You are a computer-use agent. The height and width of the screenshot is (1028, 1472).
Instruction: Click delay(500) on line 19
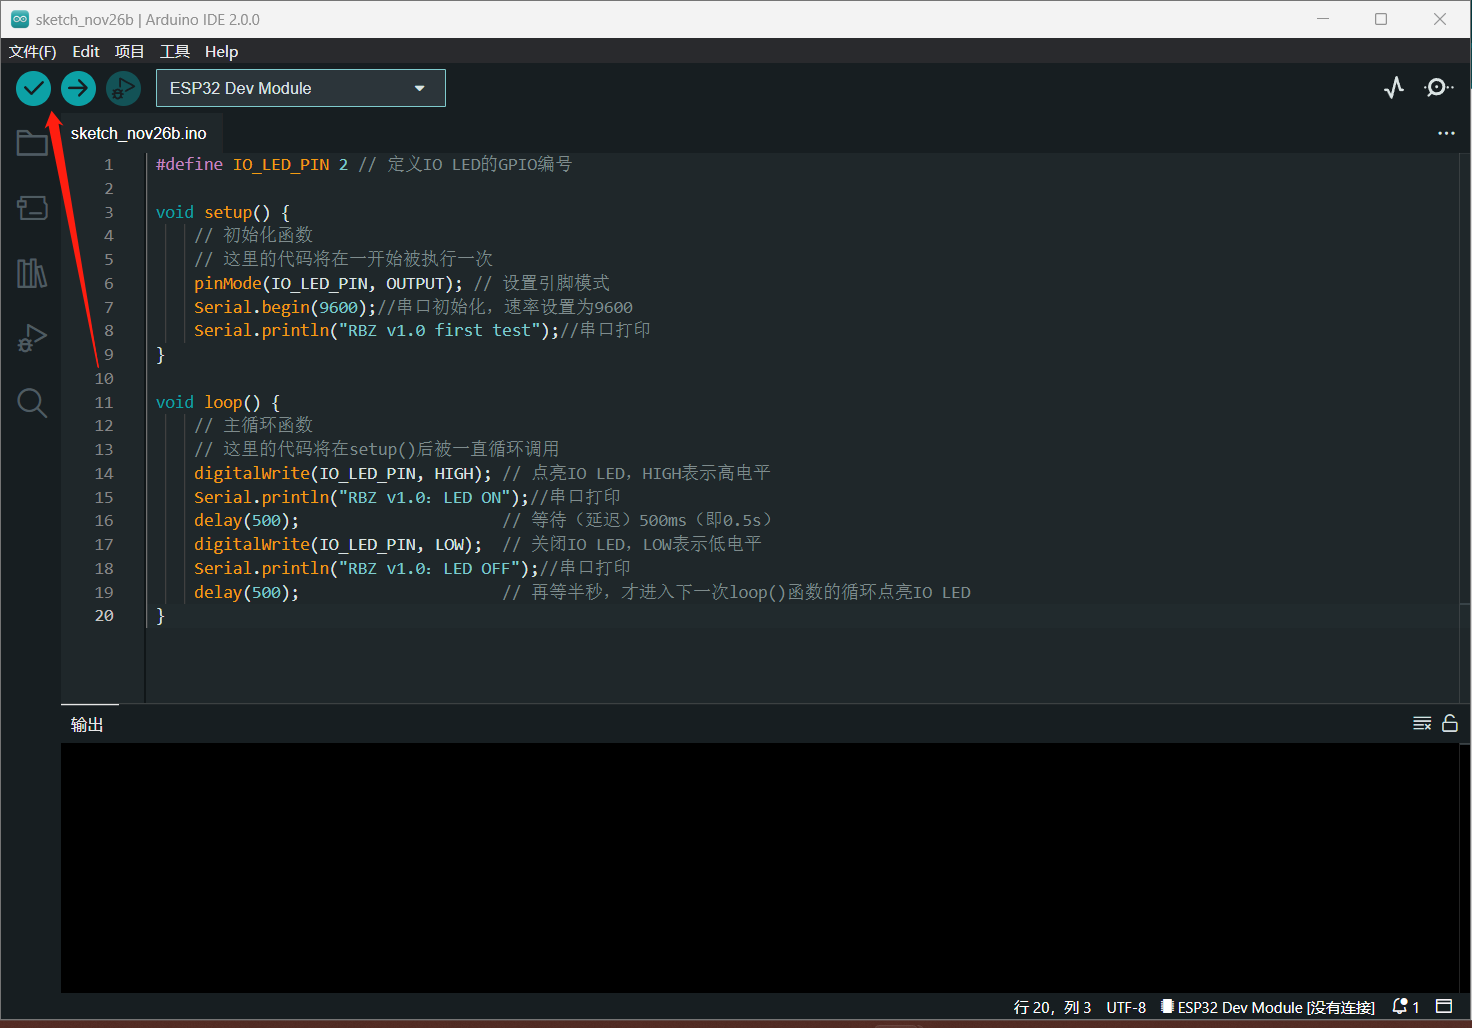click(x=246, y=593)
